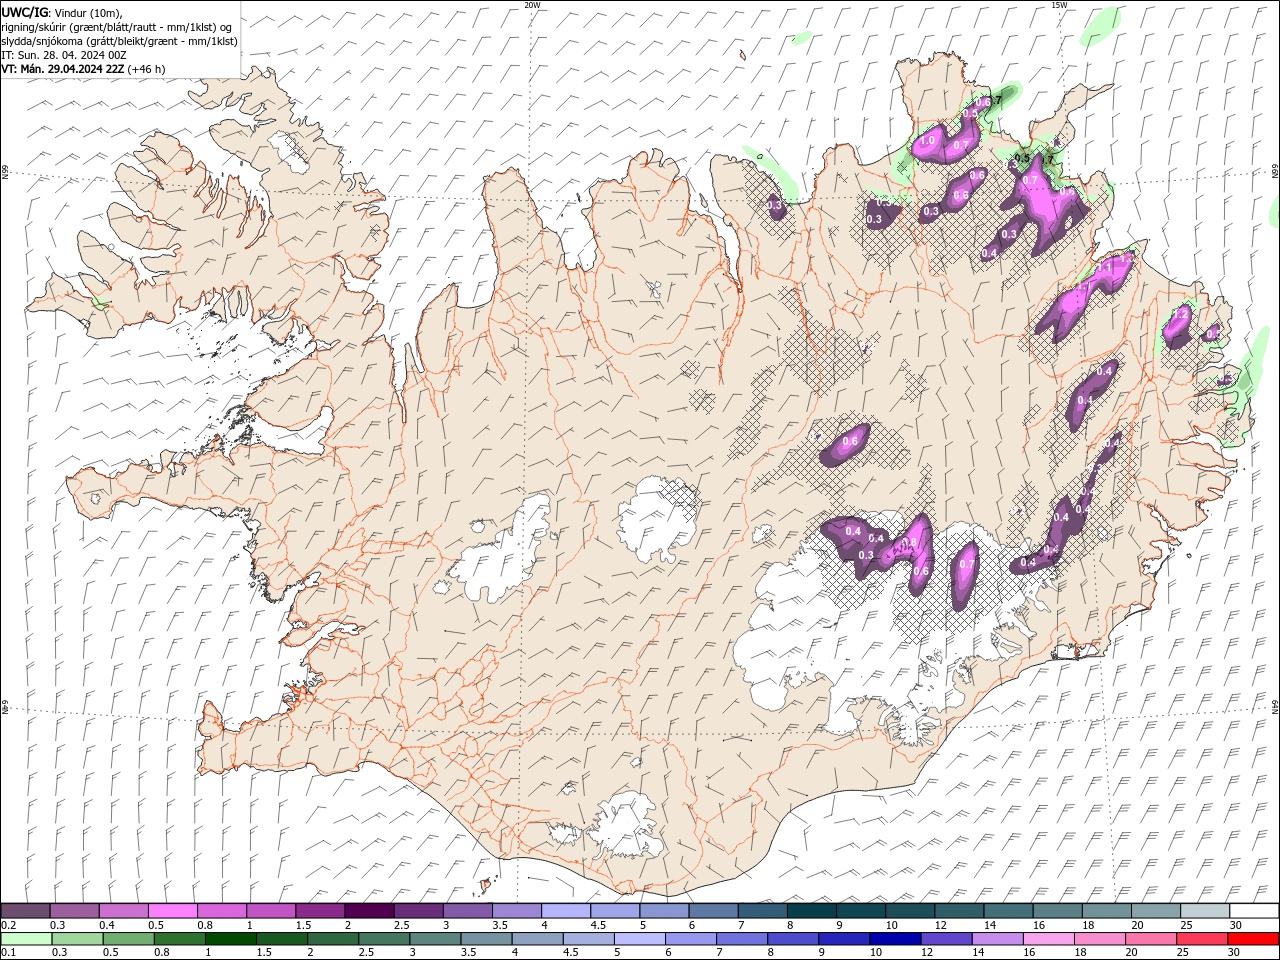The height and width of the screenshot is (960, 1280).
Task: Click the '20W' longitude label
Action: pos(532,5)
